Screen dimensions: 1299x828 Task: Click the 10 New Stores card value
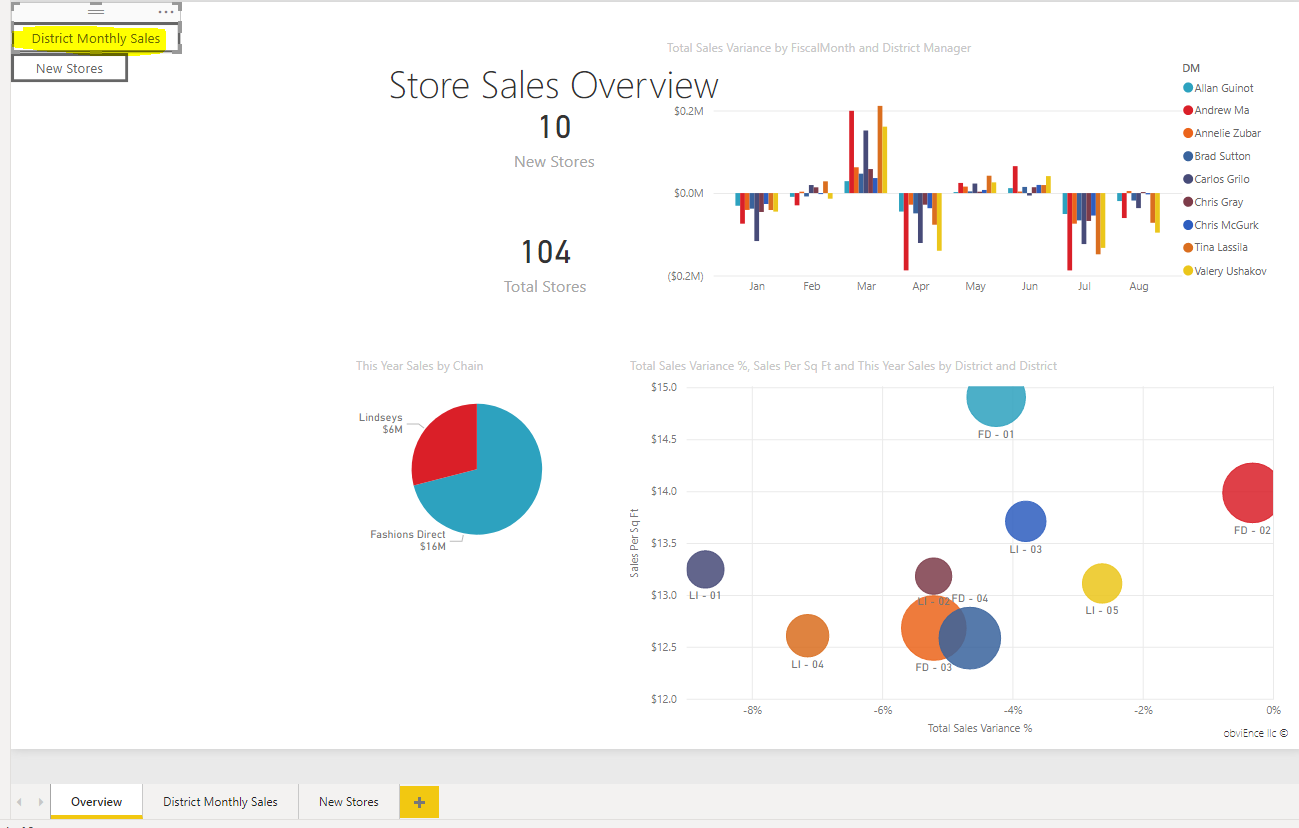click(x=555, y=127)
